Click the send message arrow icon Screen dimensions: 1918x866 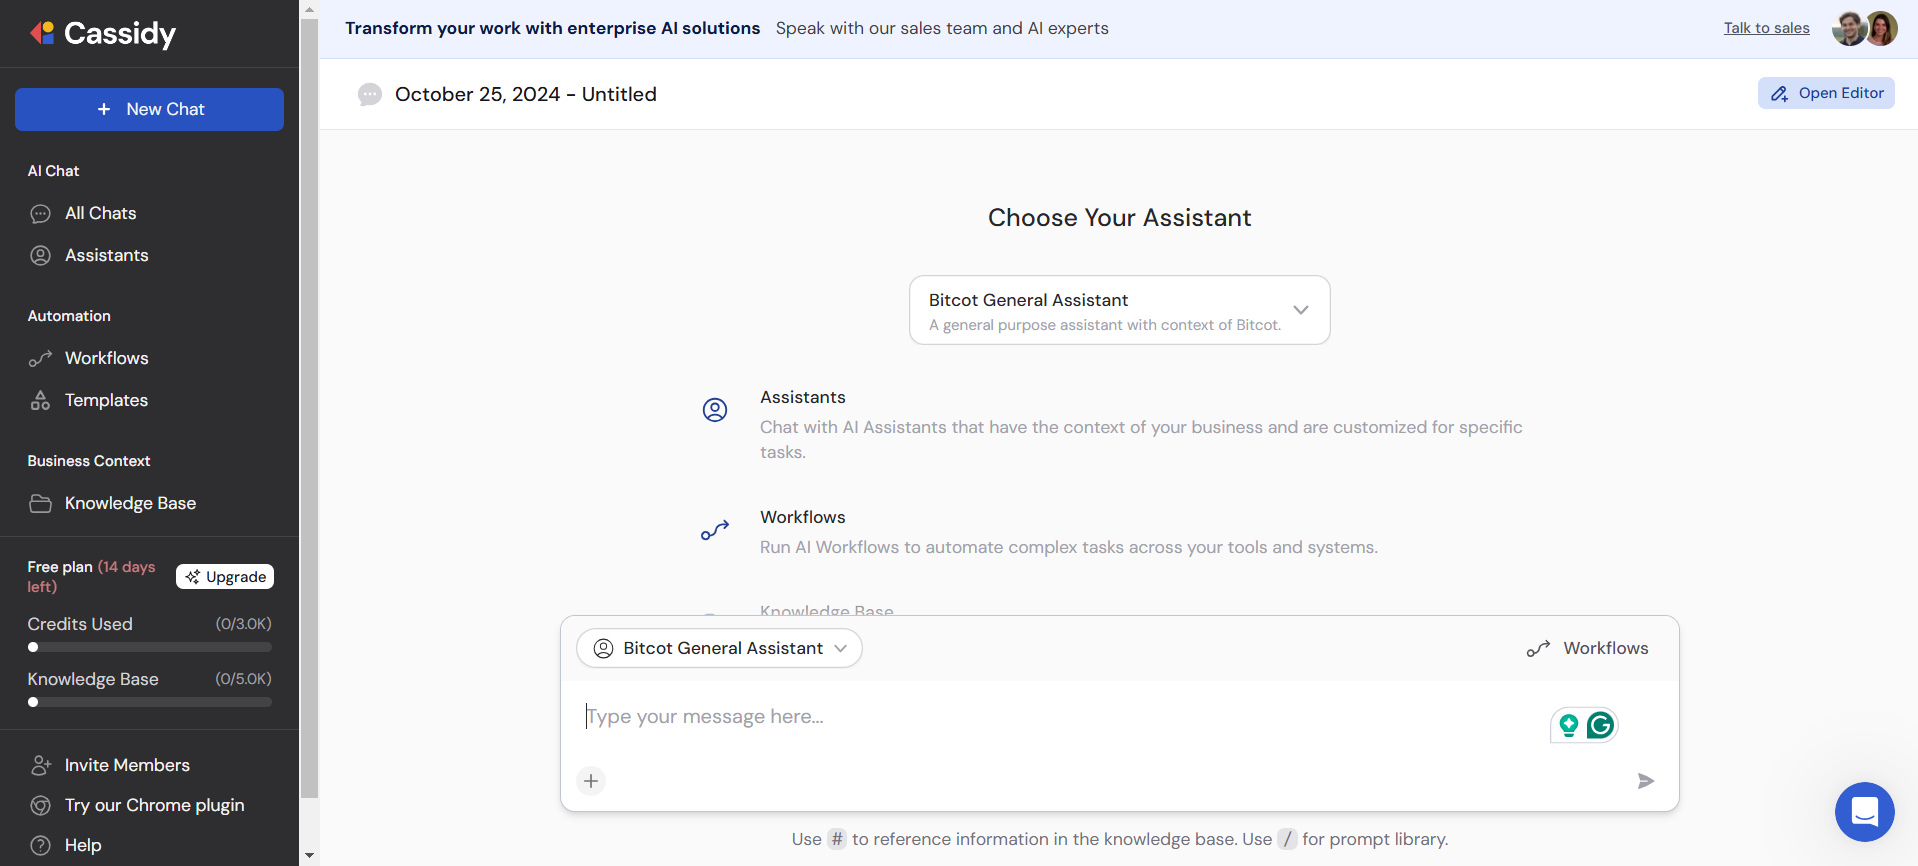pos(1645,781)
